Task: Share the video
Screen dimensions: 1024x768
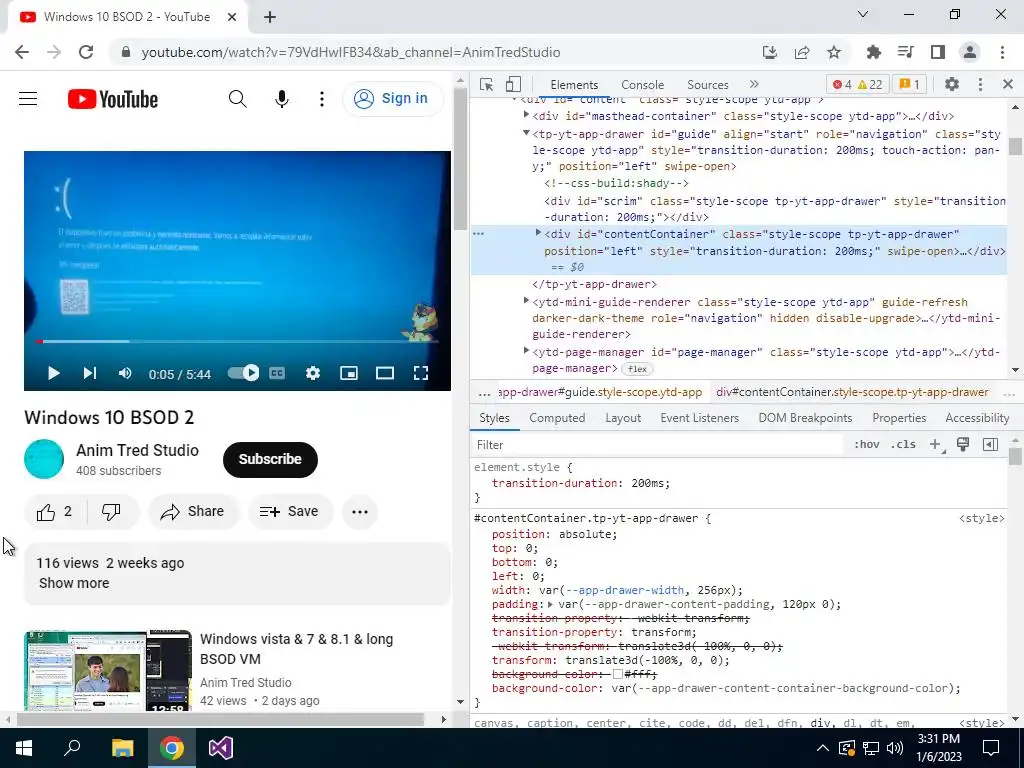Action: point(193,511)
